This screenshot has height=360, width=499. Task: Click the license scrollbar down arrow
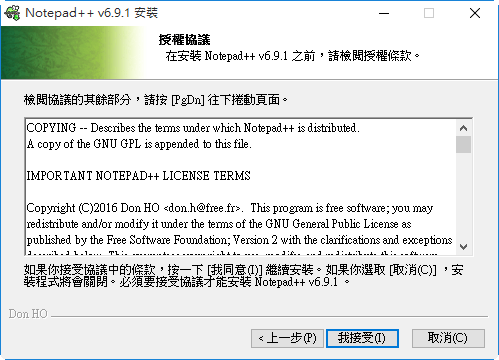pyautogui.click(x=463, y=247)
